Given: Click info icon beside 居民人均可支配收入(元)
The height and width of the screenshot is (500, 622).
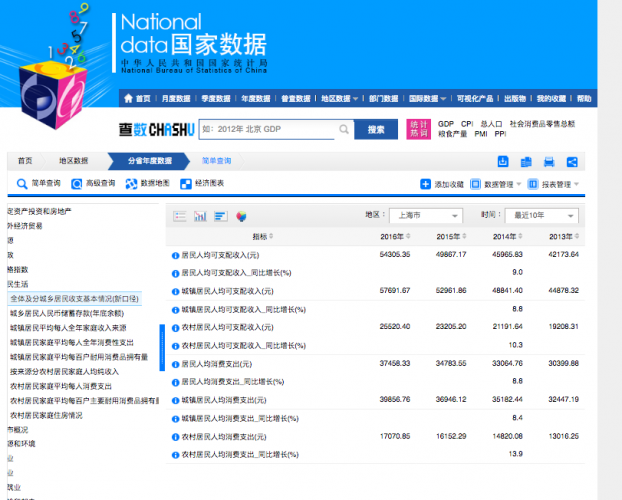Looking at the screenshot, I should (x=175, y=255).
